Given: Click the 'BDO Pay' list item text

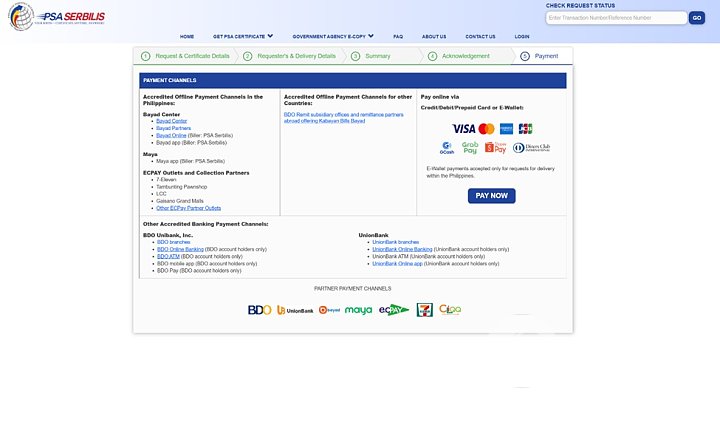Looking at the screenshot, I should (199, 270).
